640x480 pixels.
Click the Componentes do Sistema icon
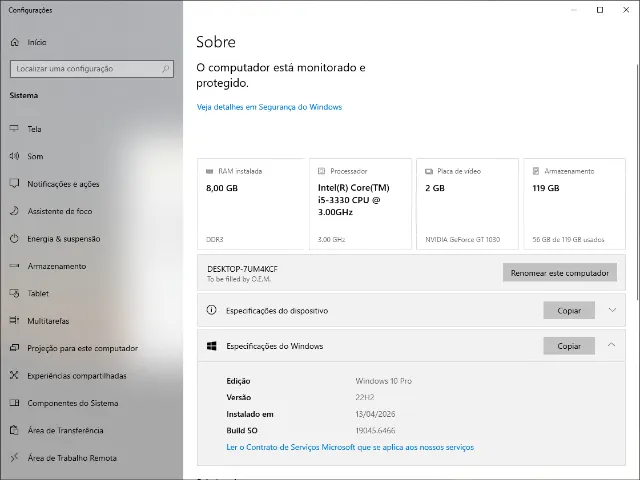point(14,403)
